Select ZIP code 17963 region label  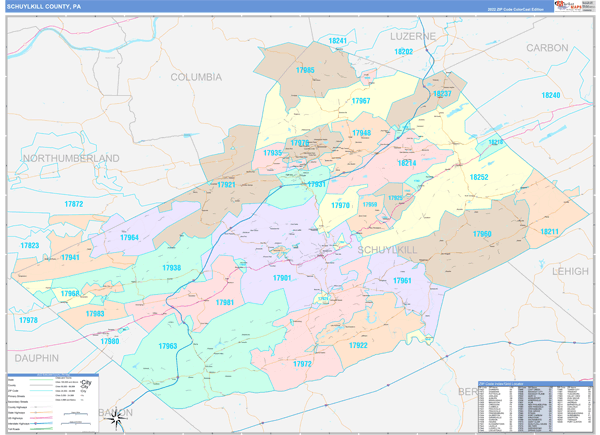(167, 346)
